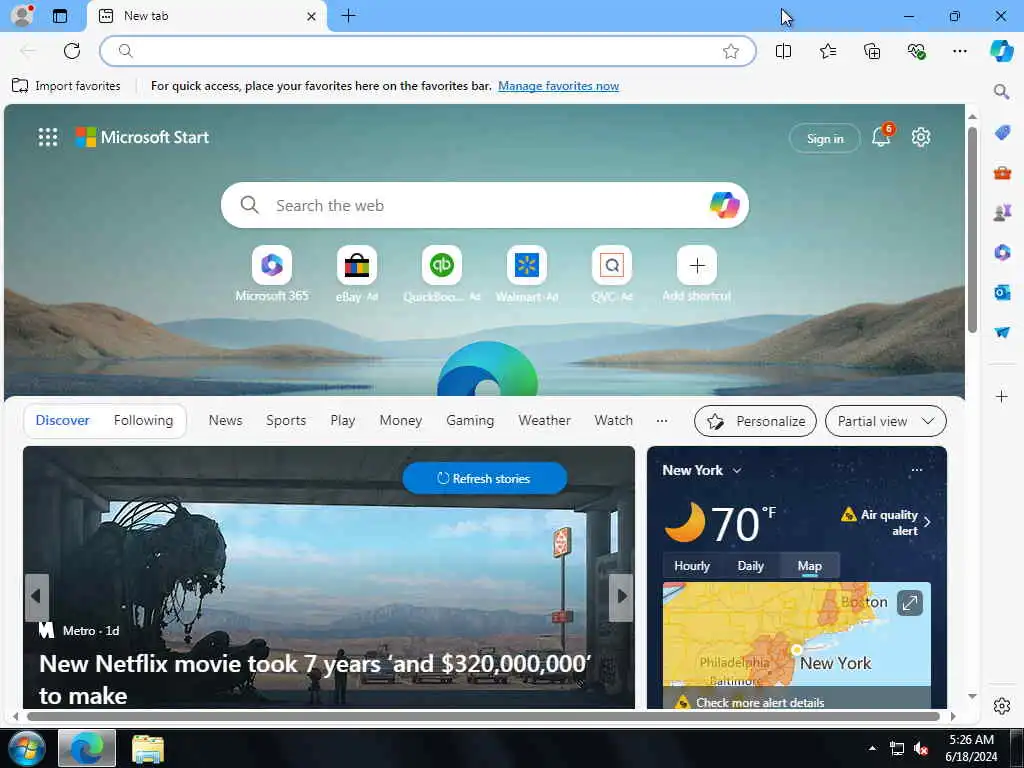Open tab actions menu icon
This screenshot has height=768, width=1024.
(59, 16)
